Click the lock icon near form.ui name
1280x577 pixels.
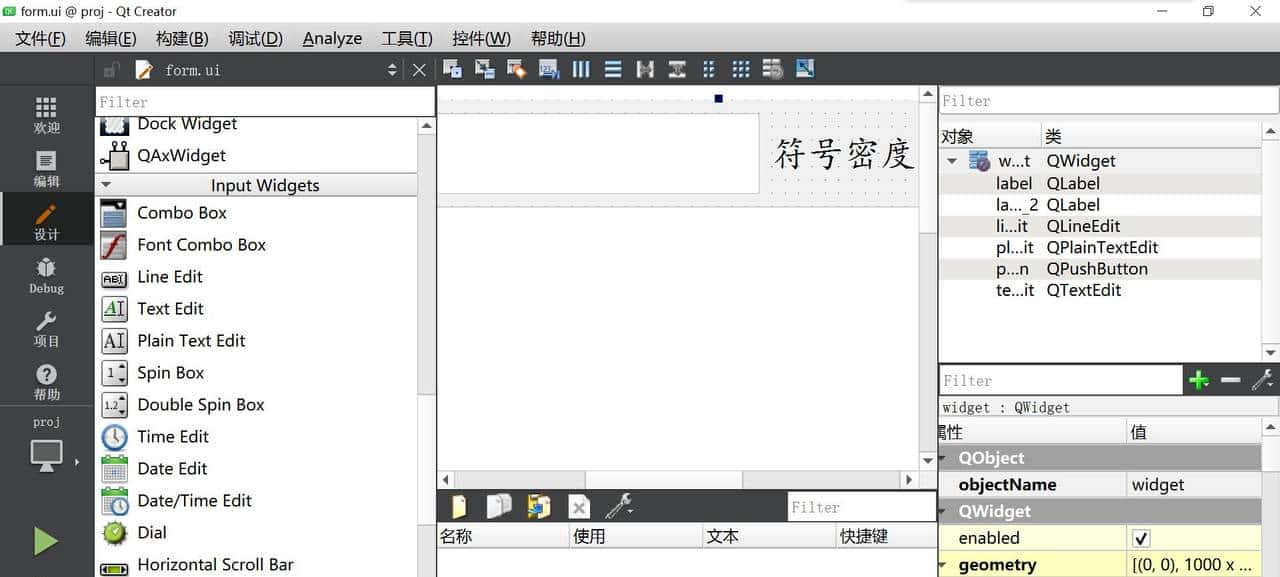[x=110, y=69]
